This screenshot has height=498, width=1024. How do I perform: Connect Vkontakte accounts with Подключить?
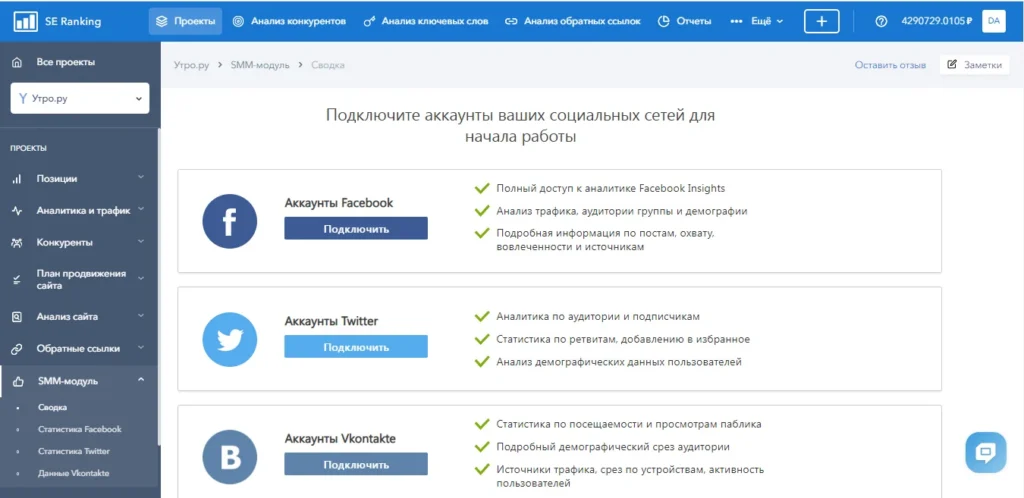coord(356,464)
